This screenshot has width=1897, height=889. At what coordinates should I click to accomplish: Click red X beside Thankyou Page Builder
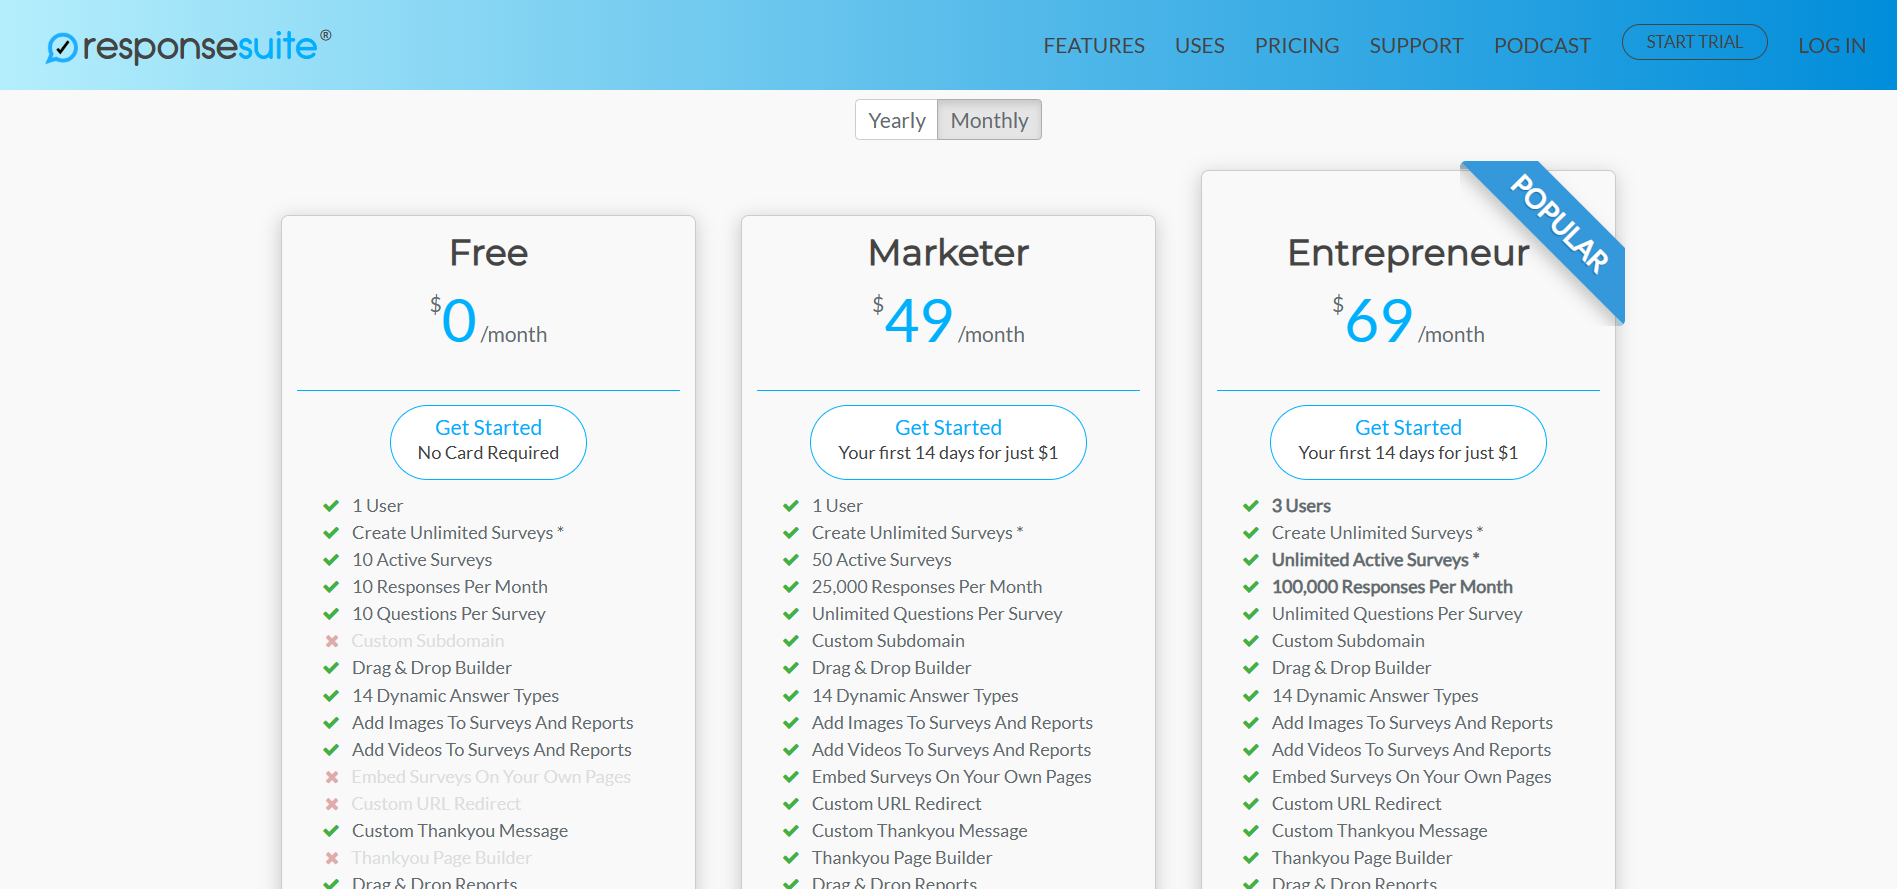pyautogui.click(x=332, y=858)
